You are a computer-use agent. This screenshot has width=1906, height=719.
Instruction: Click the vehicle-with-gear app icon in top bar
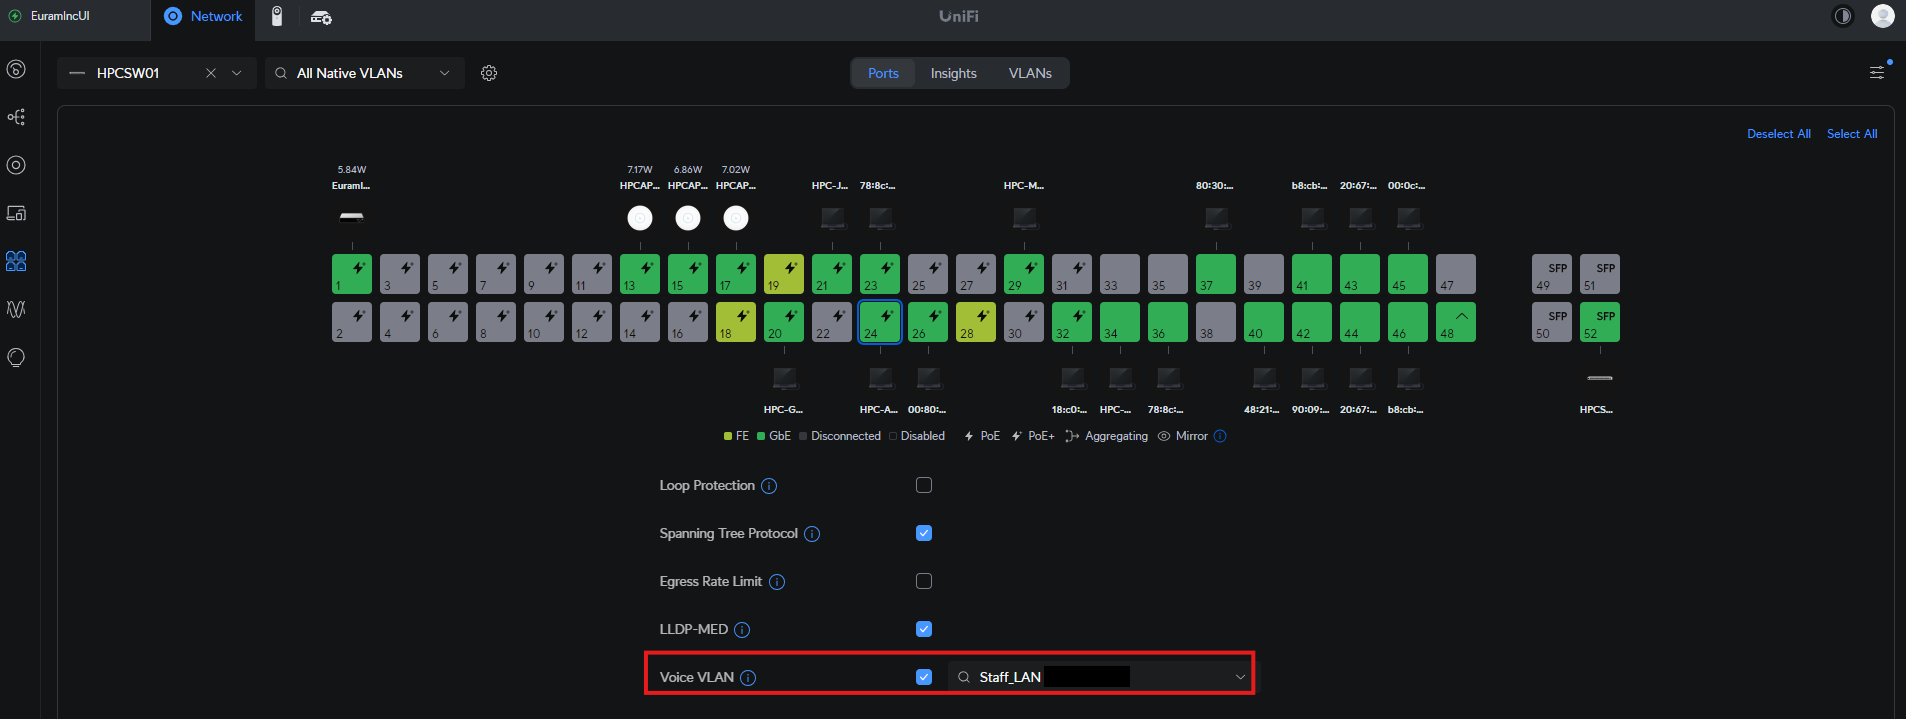point(321,17)
